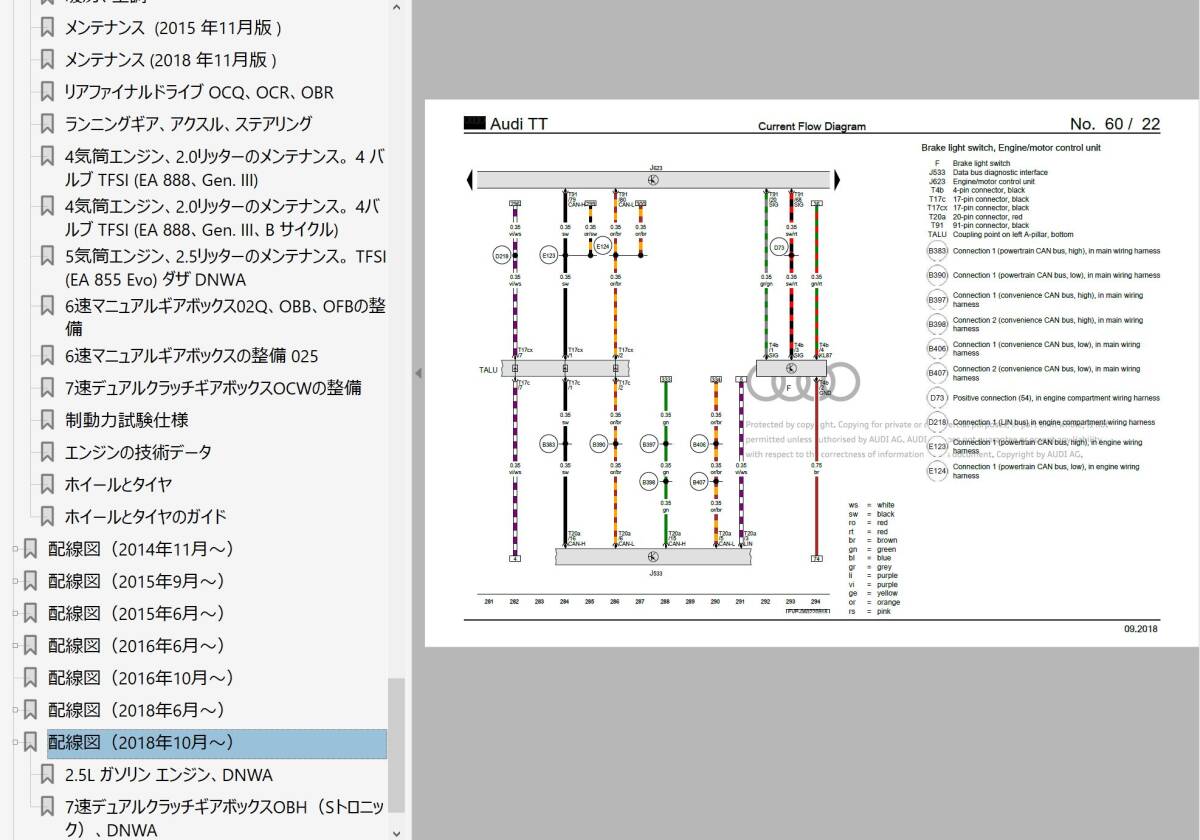Click bookmark icon for エンジンの技術データ

(47, 452)
